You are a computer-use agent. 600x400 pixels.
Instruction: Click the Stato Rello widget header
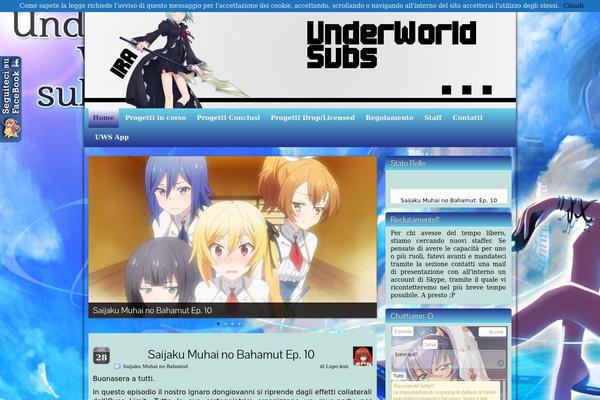coord(448,163)
